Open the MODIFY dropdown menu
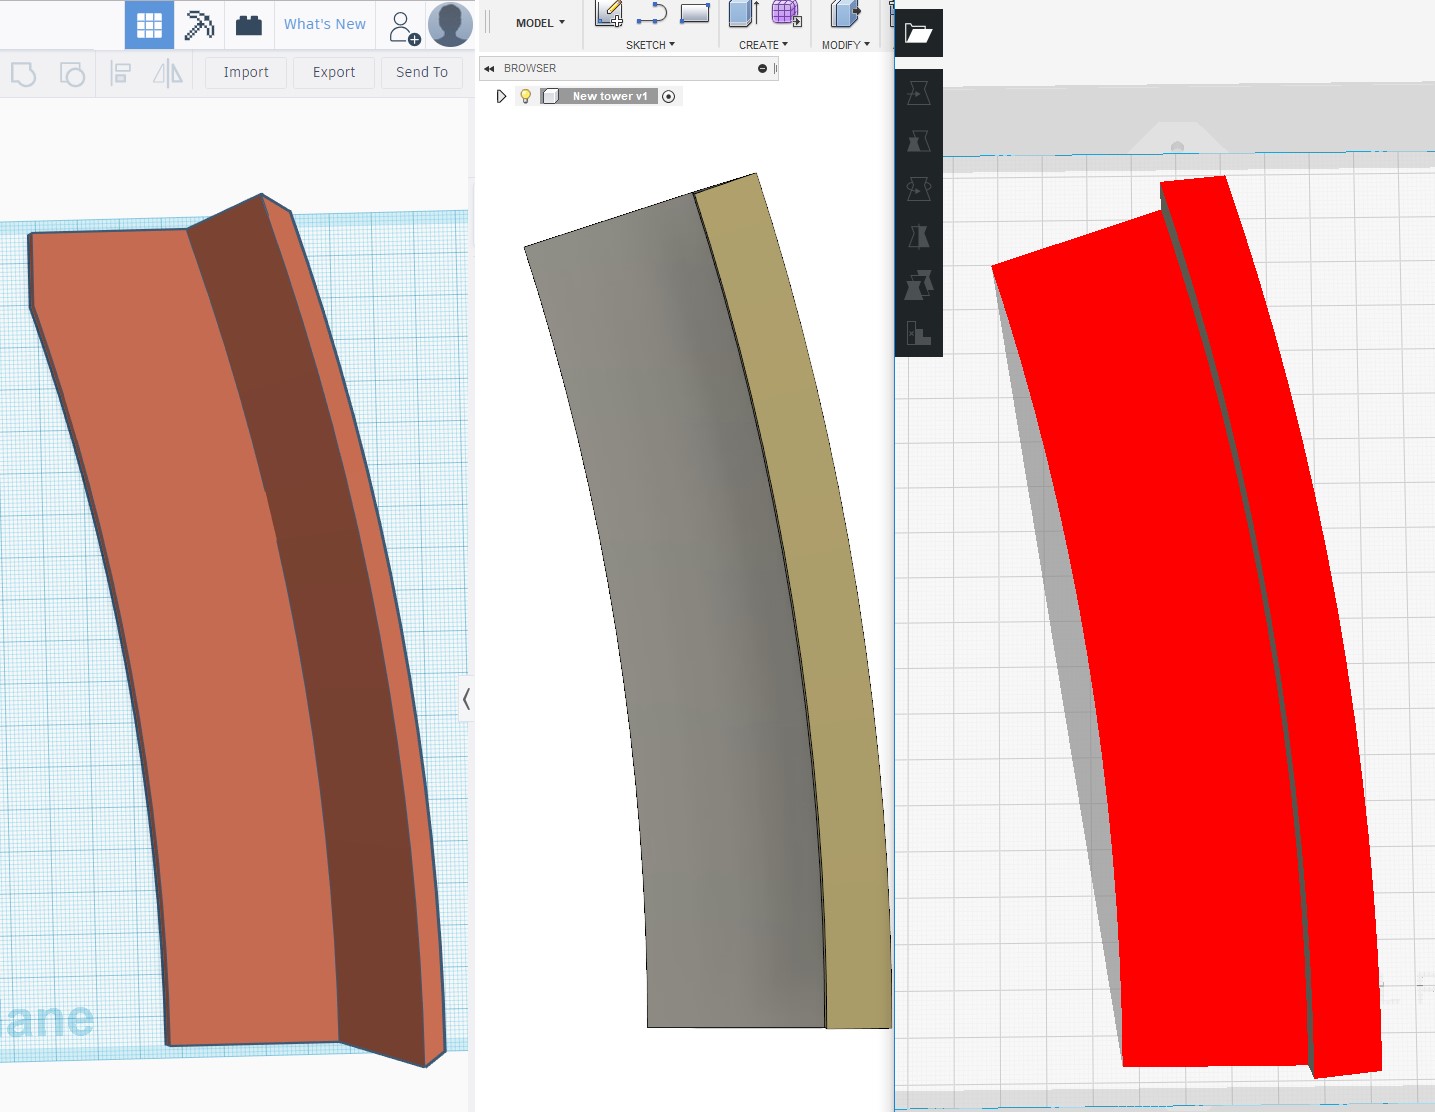The height and width of the screenshot is (1112, 1435). [x=845, y=44]
